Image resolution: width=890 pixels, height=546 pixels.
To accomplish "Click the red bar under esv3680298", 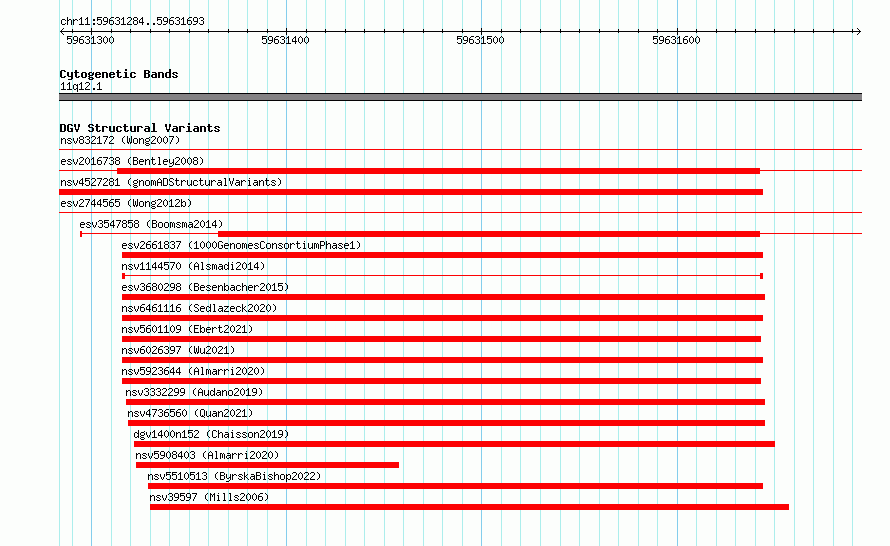I will pyautogui.click(x=443, y=297).
